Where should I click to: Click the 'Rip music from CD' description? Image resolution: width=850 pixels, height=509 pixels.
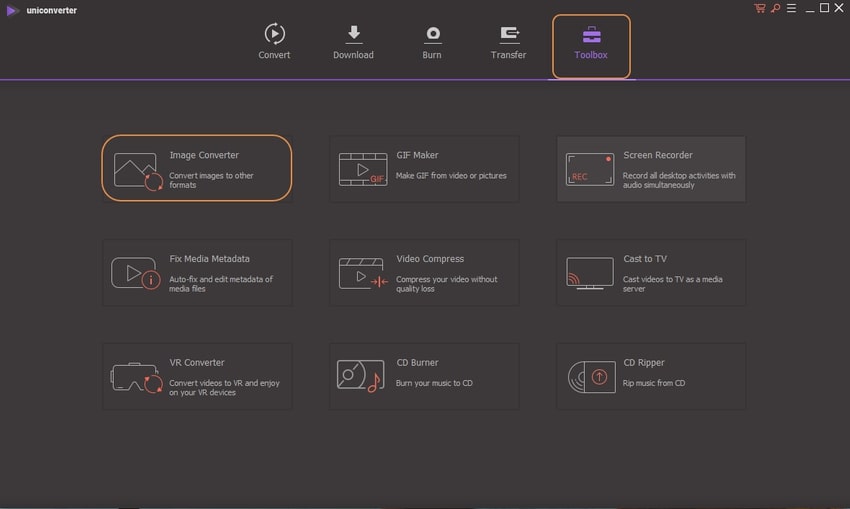click(x=654, y=383)
